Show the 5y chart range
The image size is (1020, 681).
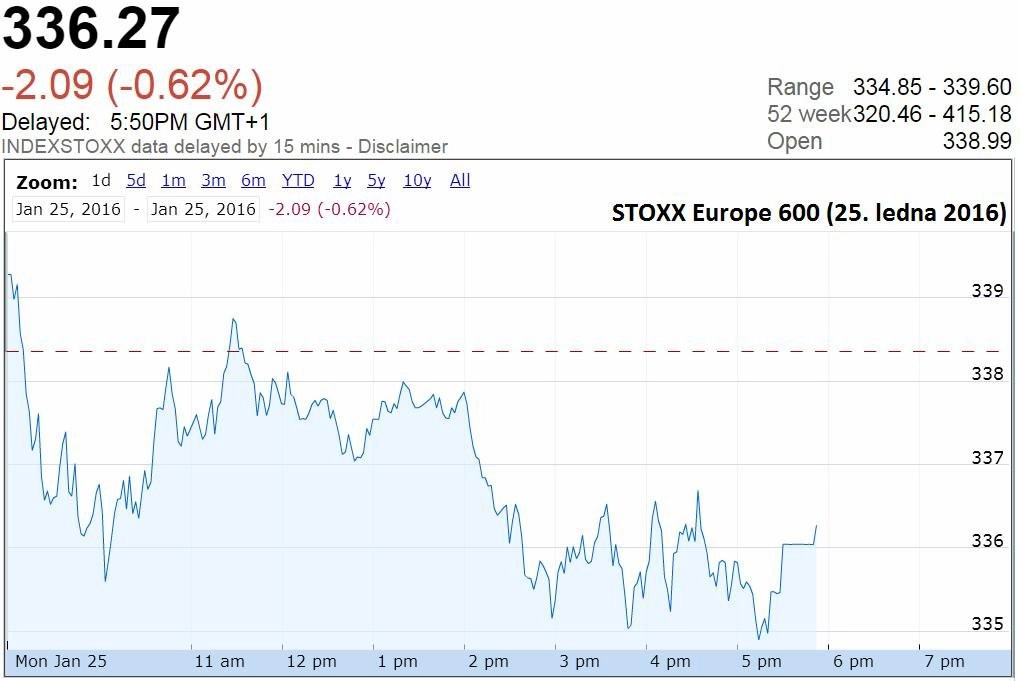[376, 180]
